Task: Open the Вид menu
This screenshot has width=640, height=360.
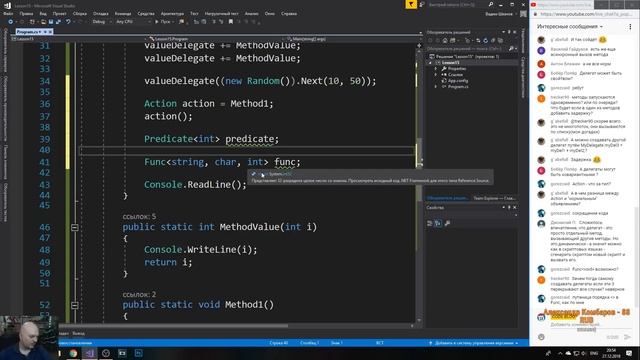Action: 43,13
